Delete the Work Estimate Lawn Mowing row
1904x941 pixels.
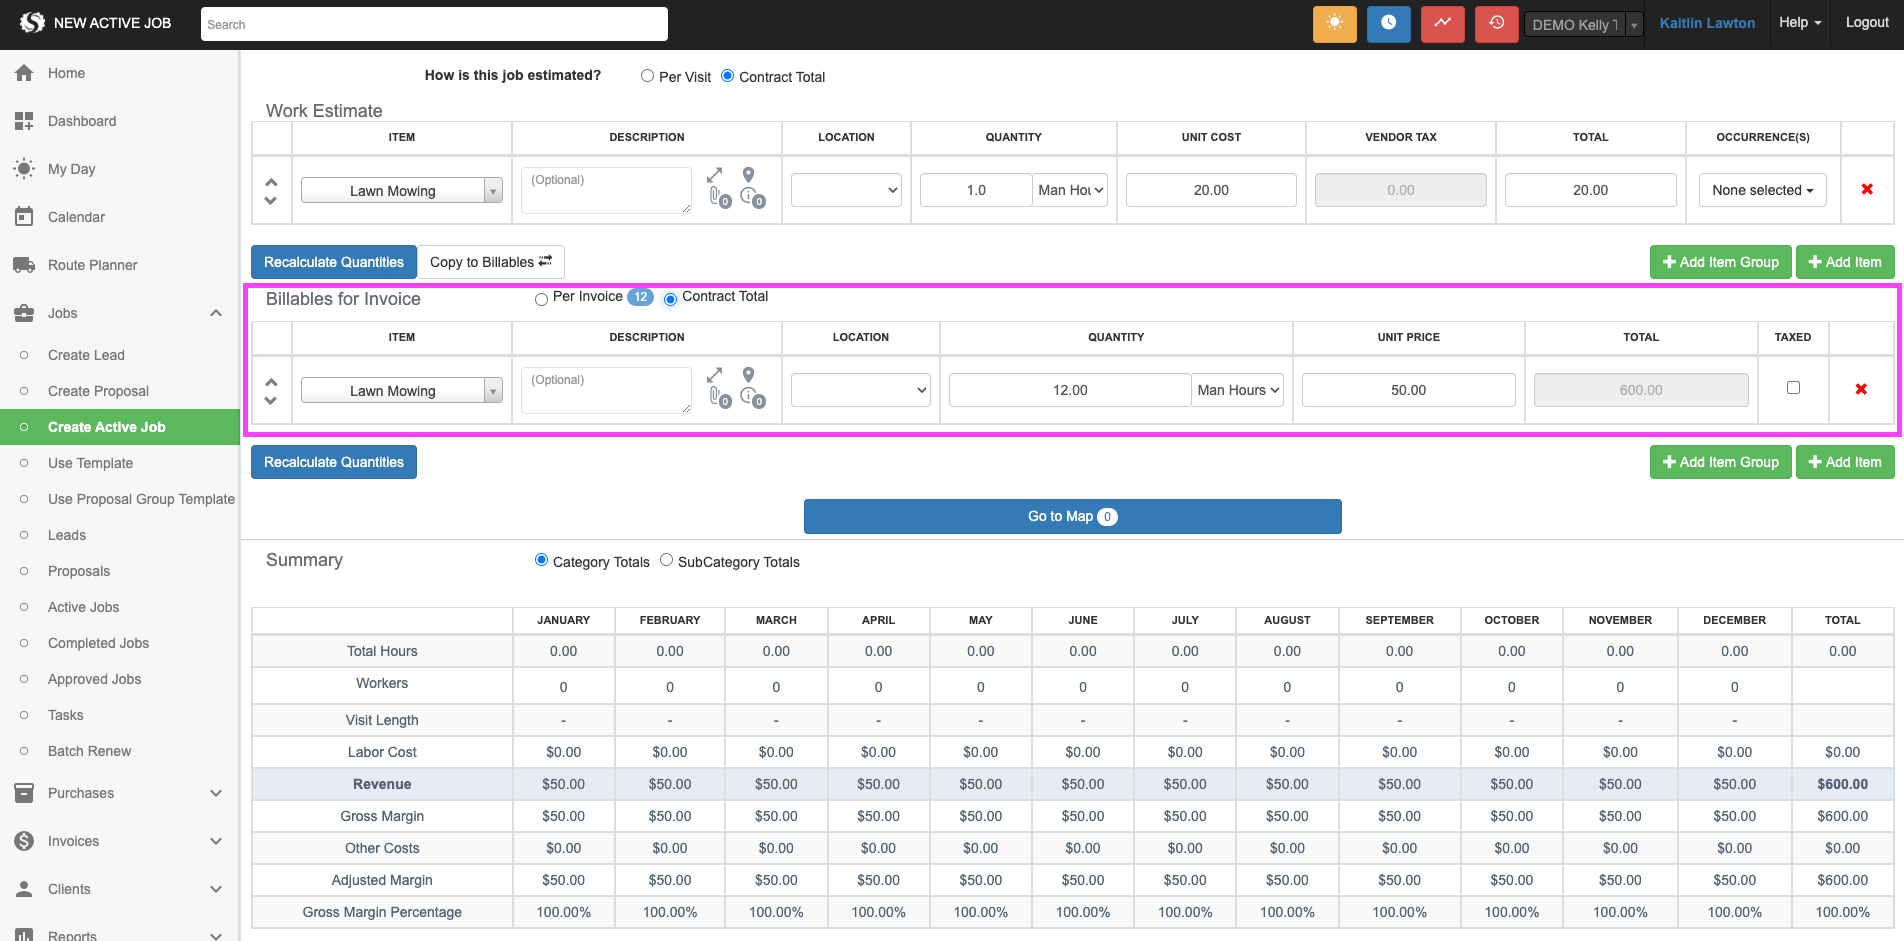pos(1866,189)
